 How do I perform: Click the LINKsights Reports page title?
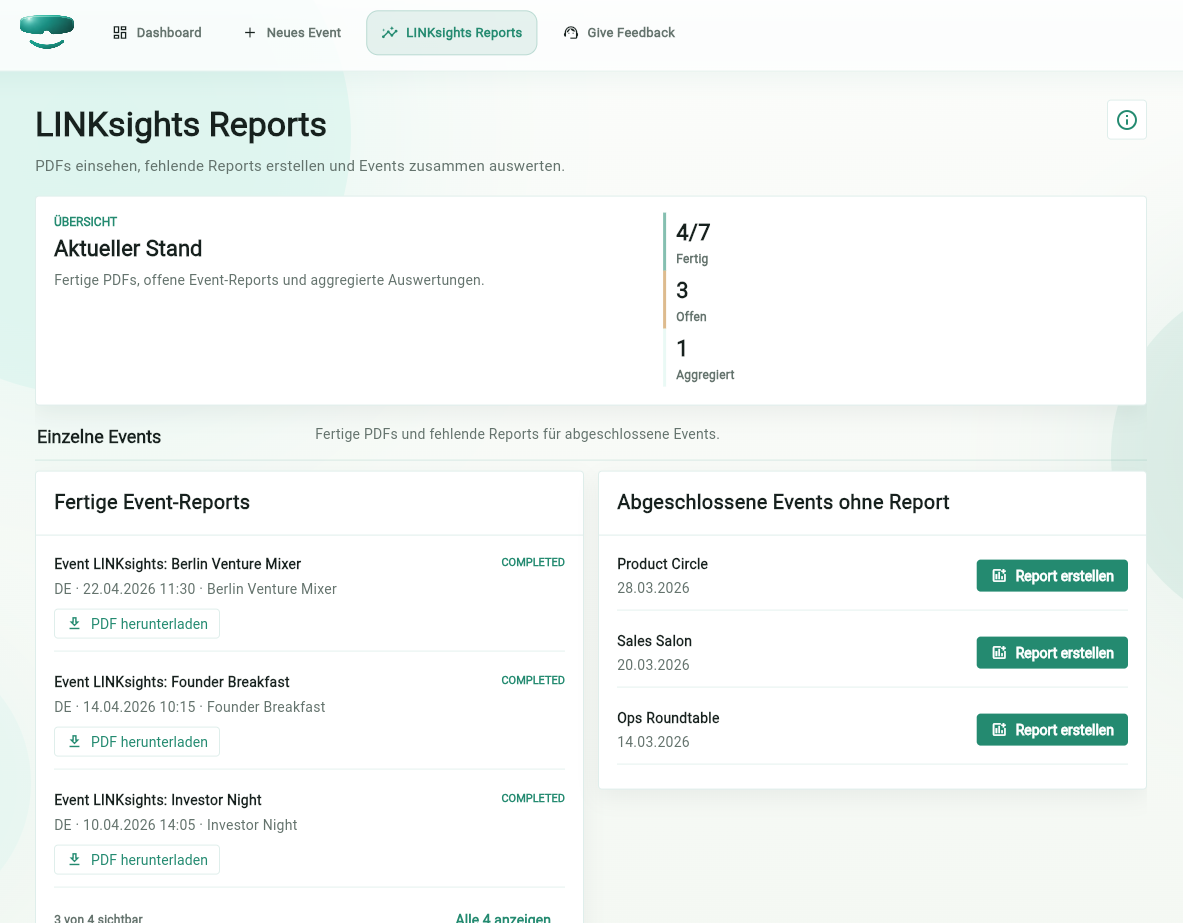point(181,125)
